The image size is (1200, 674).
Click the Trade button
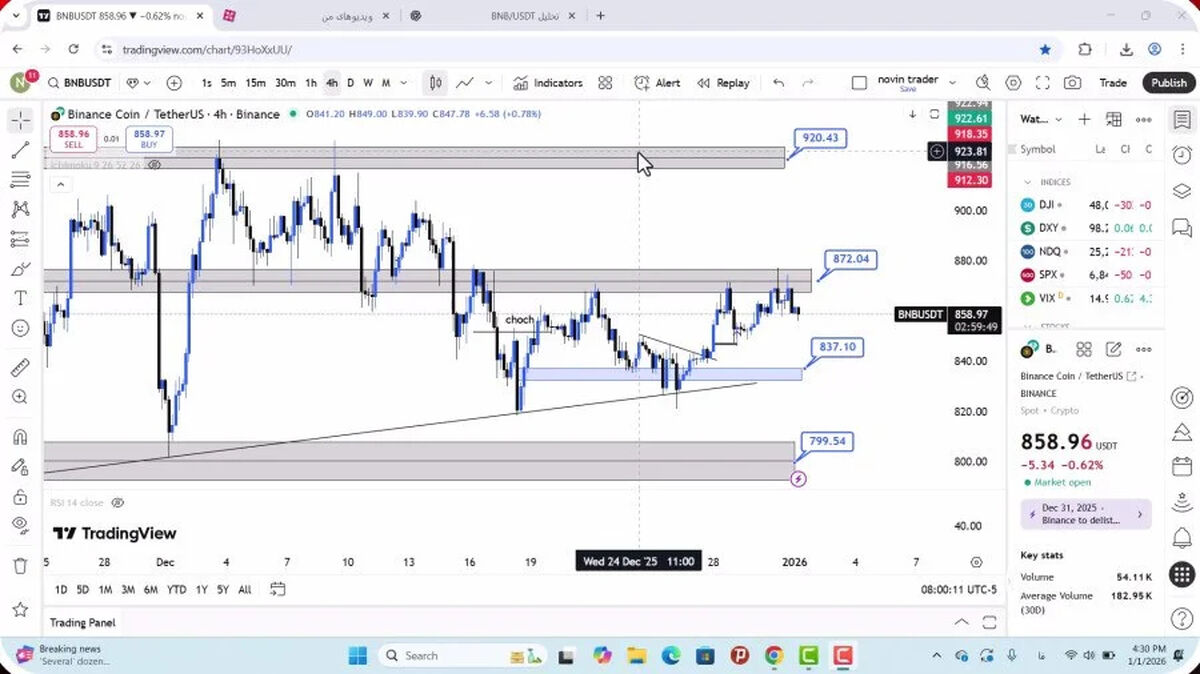(x=1112, y=83)
